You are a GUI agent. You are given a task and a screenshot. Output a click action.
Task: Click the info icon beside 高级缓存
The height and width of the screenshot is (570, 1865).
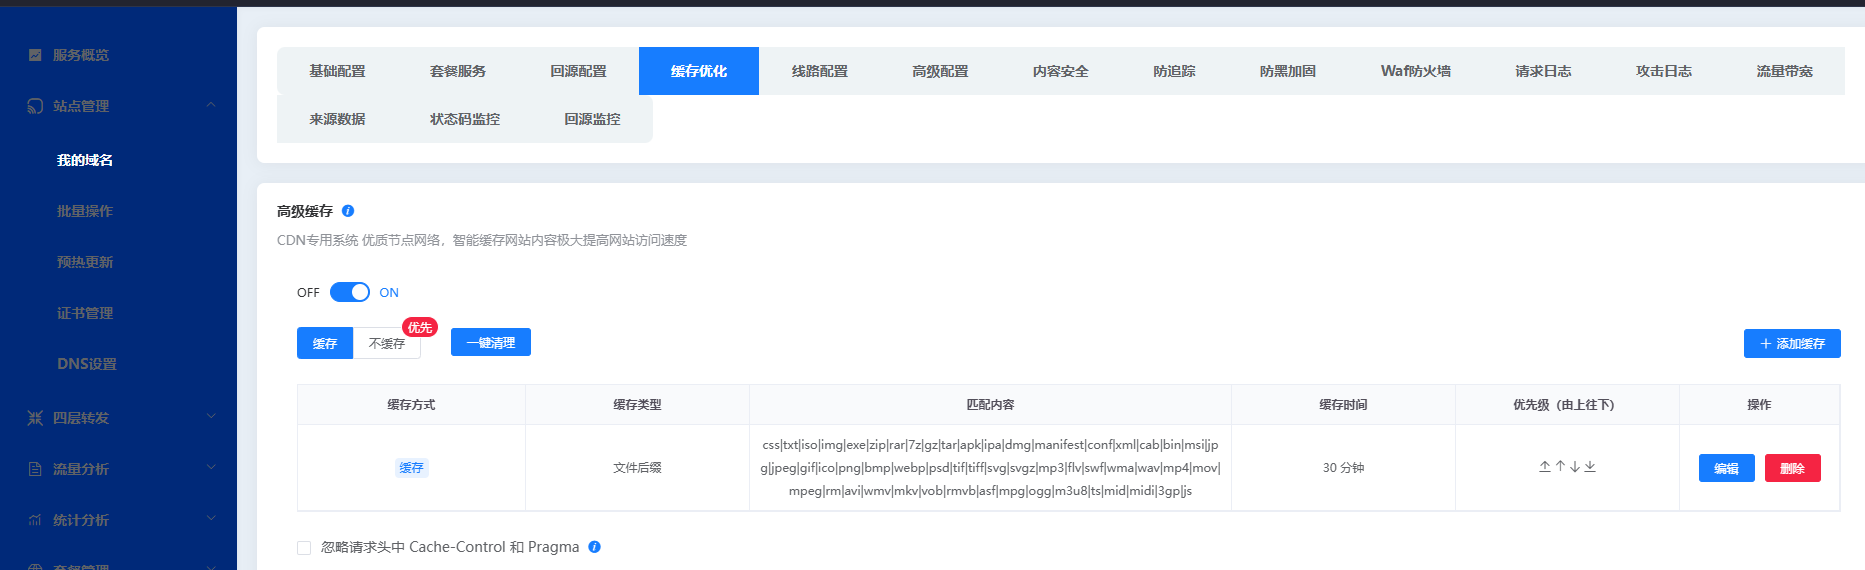tap(348, 211)
